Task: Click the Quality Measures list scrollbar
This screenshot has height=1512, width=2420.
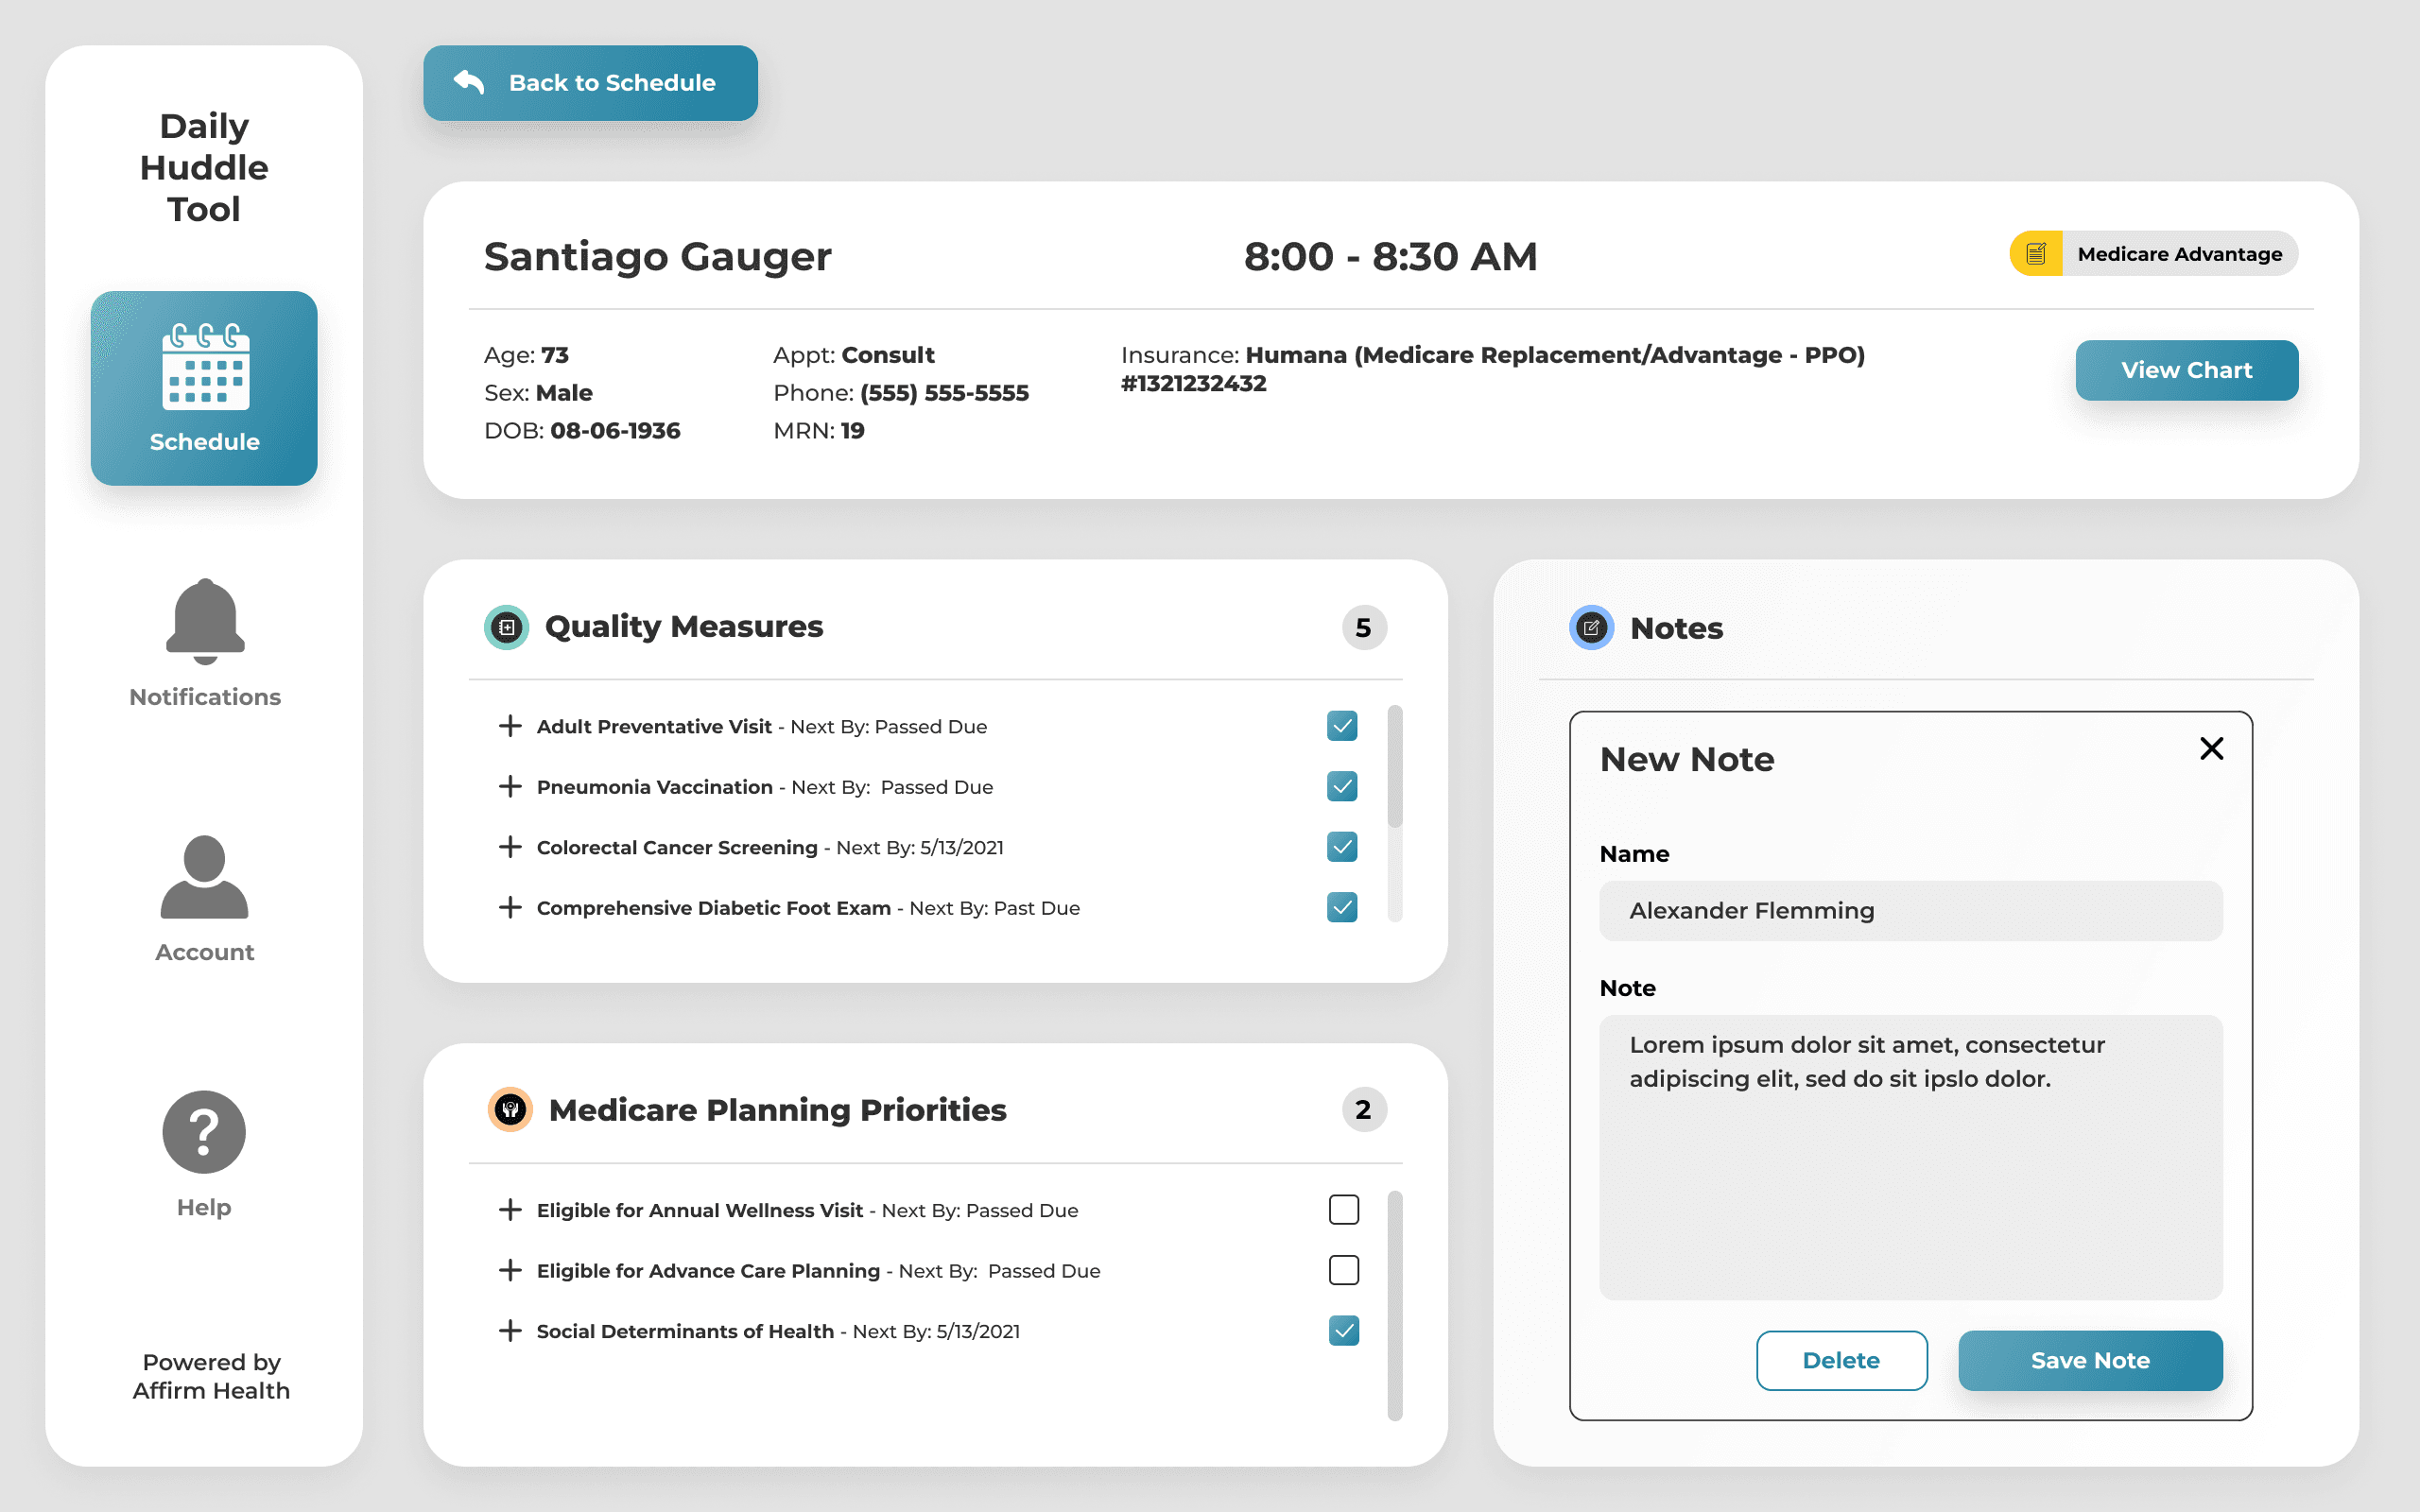Action: coord(1395,767)
